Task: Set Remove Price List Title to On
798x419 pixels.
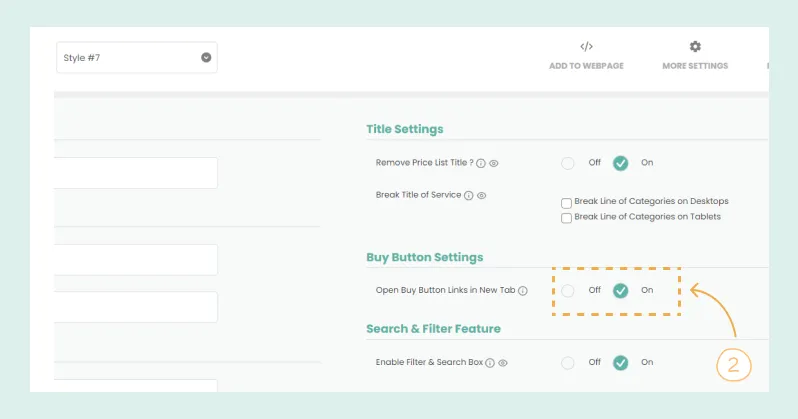Action: click(620, 163)
